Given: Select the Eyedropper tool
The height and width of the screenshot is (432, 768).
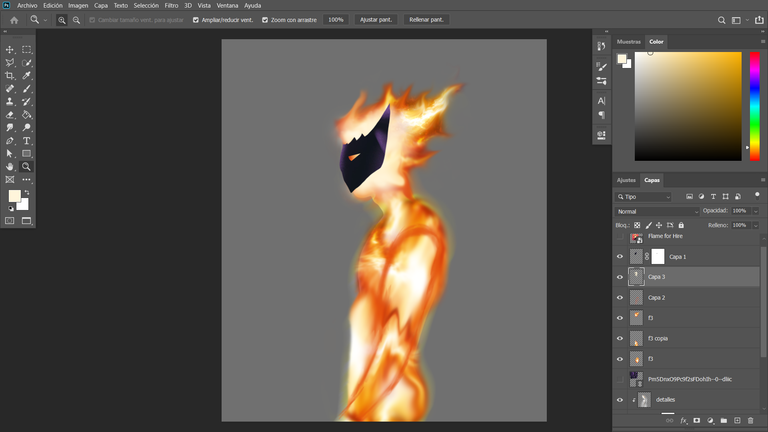Looking at the screenshot, I should point(26,75).
